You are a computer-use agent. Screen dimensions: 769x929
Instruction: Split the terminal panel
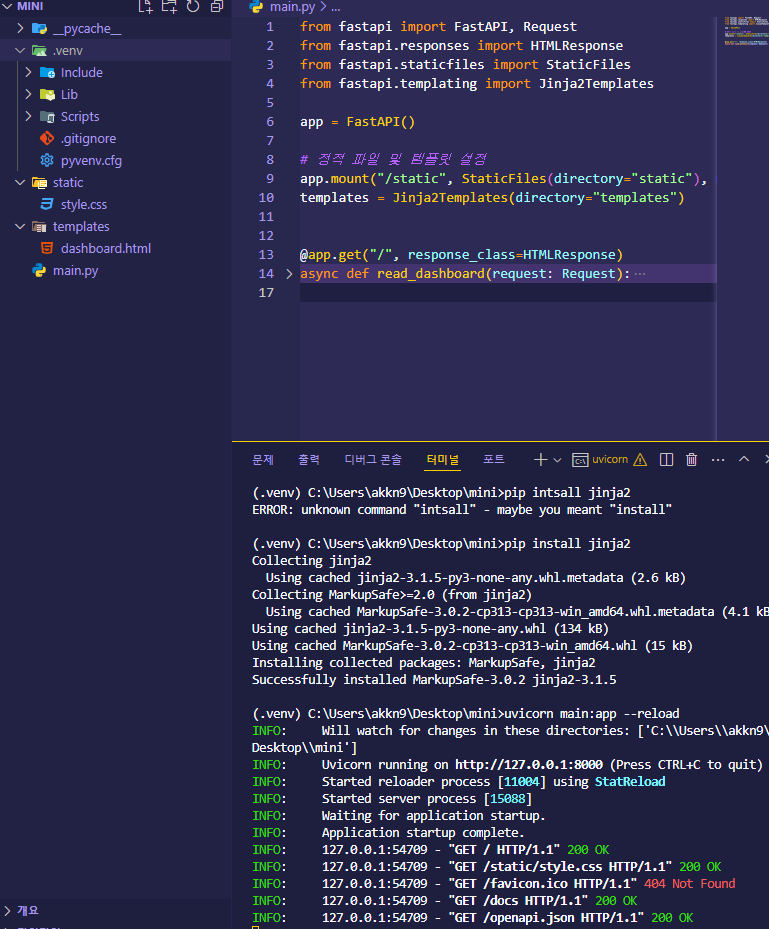click(x=666, y=460)
